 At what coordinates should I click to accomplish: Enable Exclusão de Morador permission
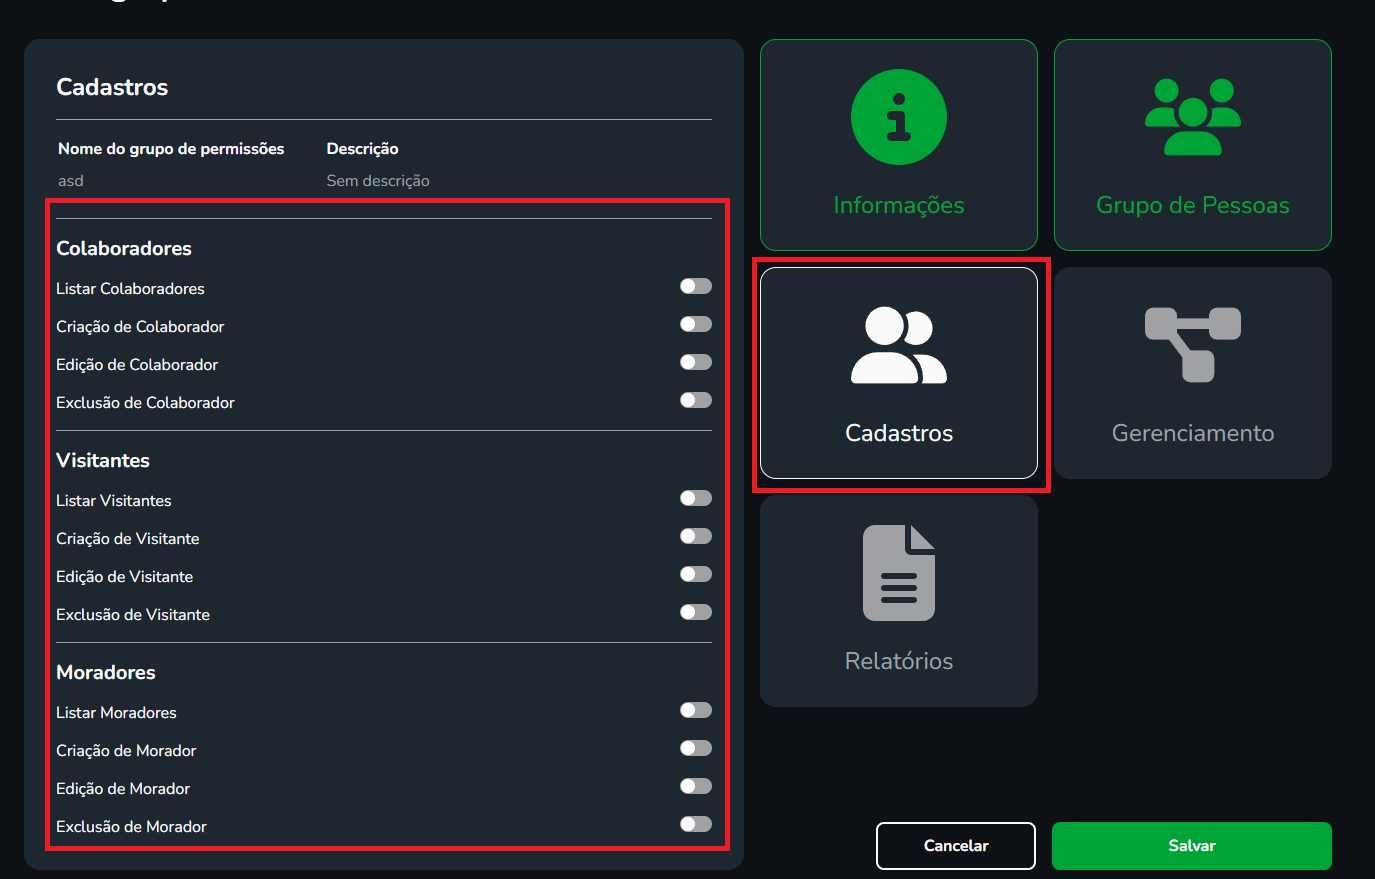[x=695, y=825]
